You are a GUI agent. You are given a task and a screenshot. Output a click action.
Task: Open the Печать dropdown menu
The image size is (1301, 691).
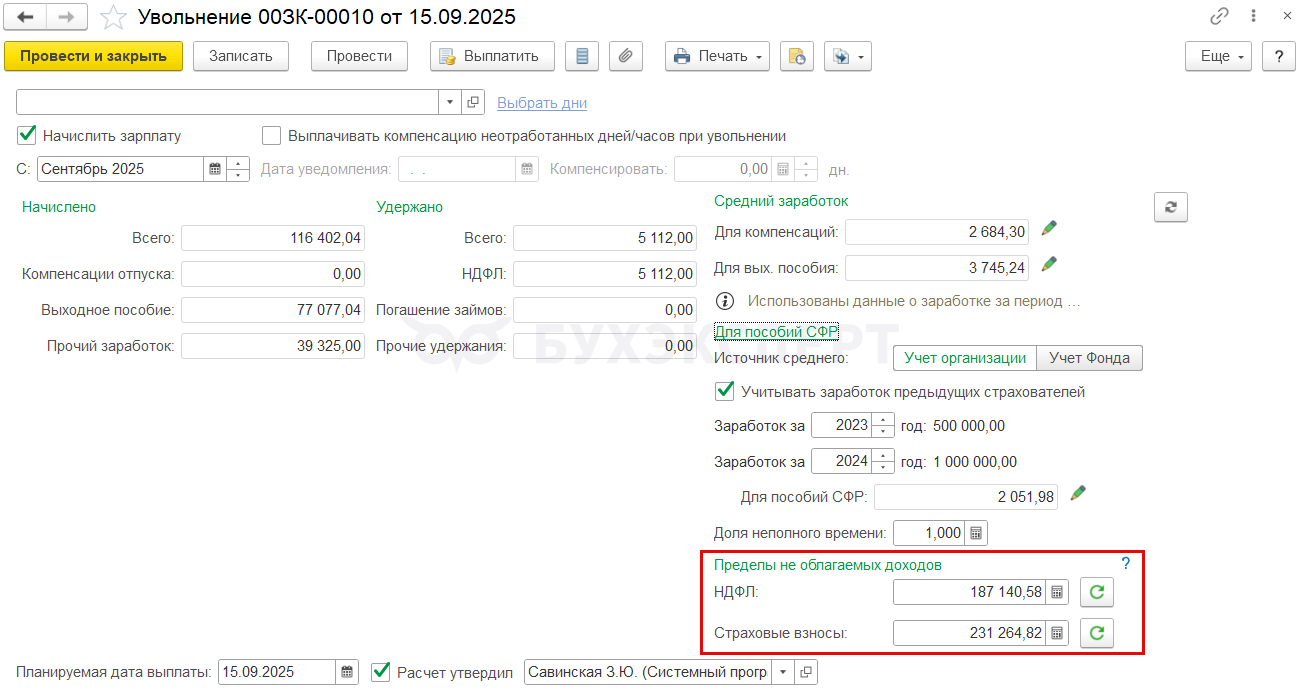[x=717, y=56]
